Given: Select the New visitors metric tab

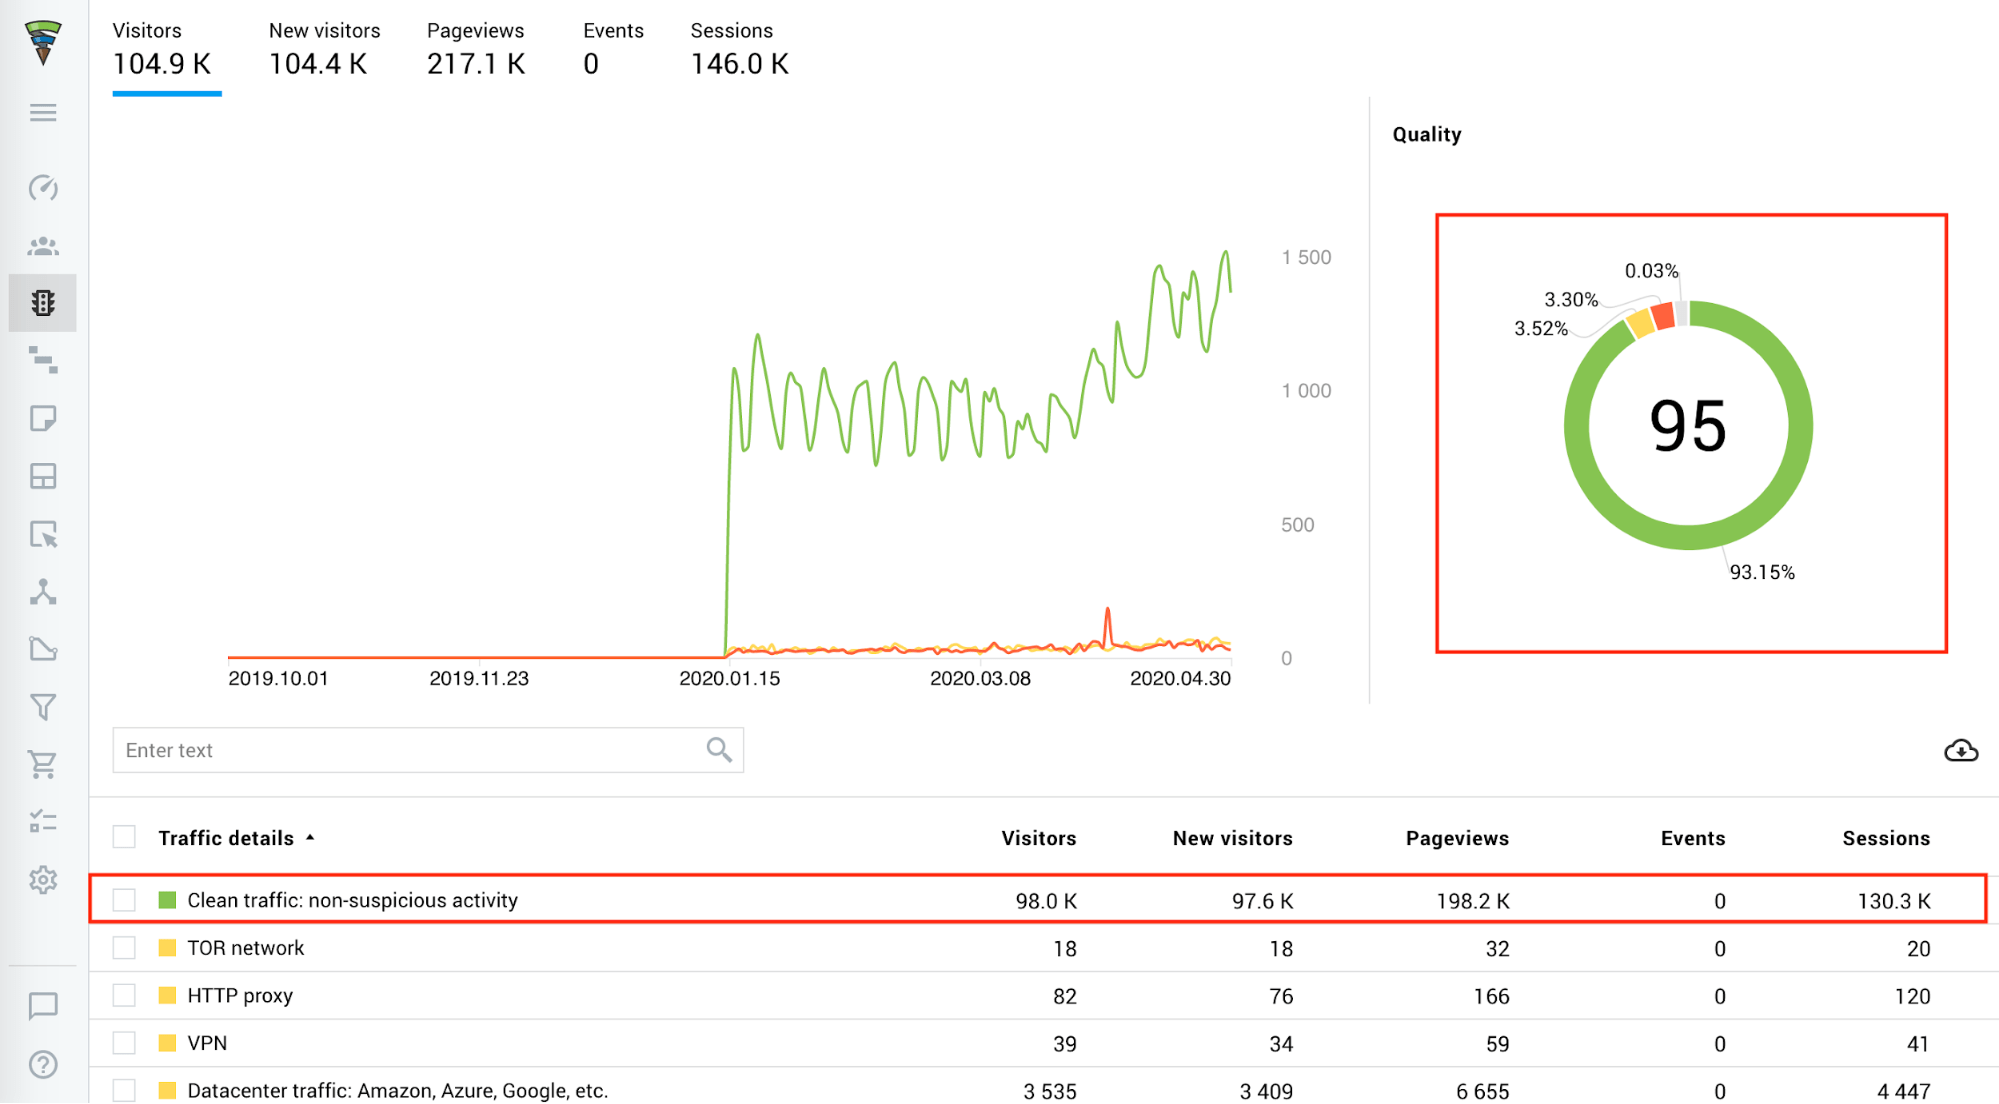Looking at the screenshot, I should (x=324, y=48).
